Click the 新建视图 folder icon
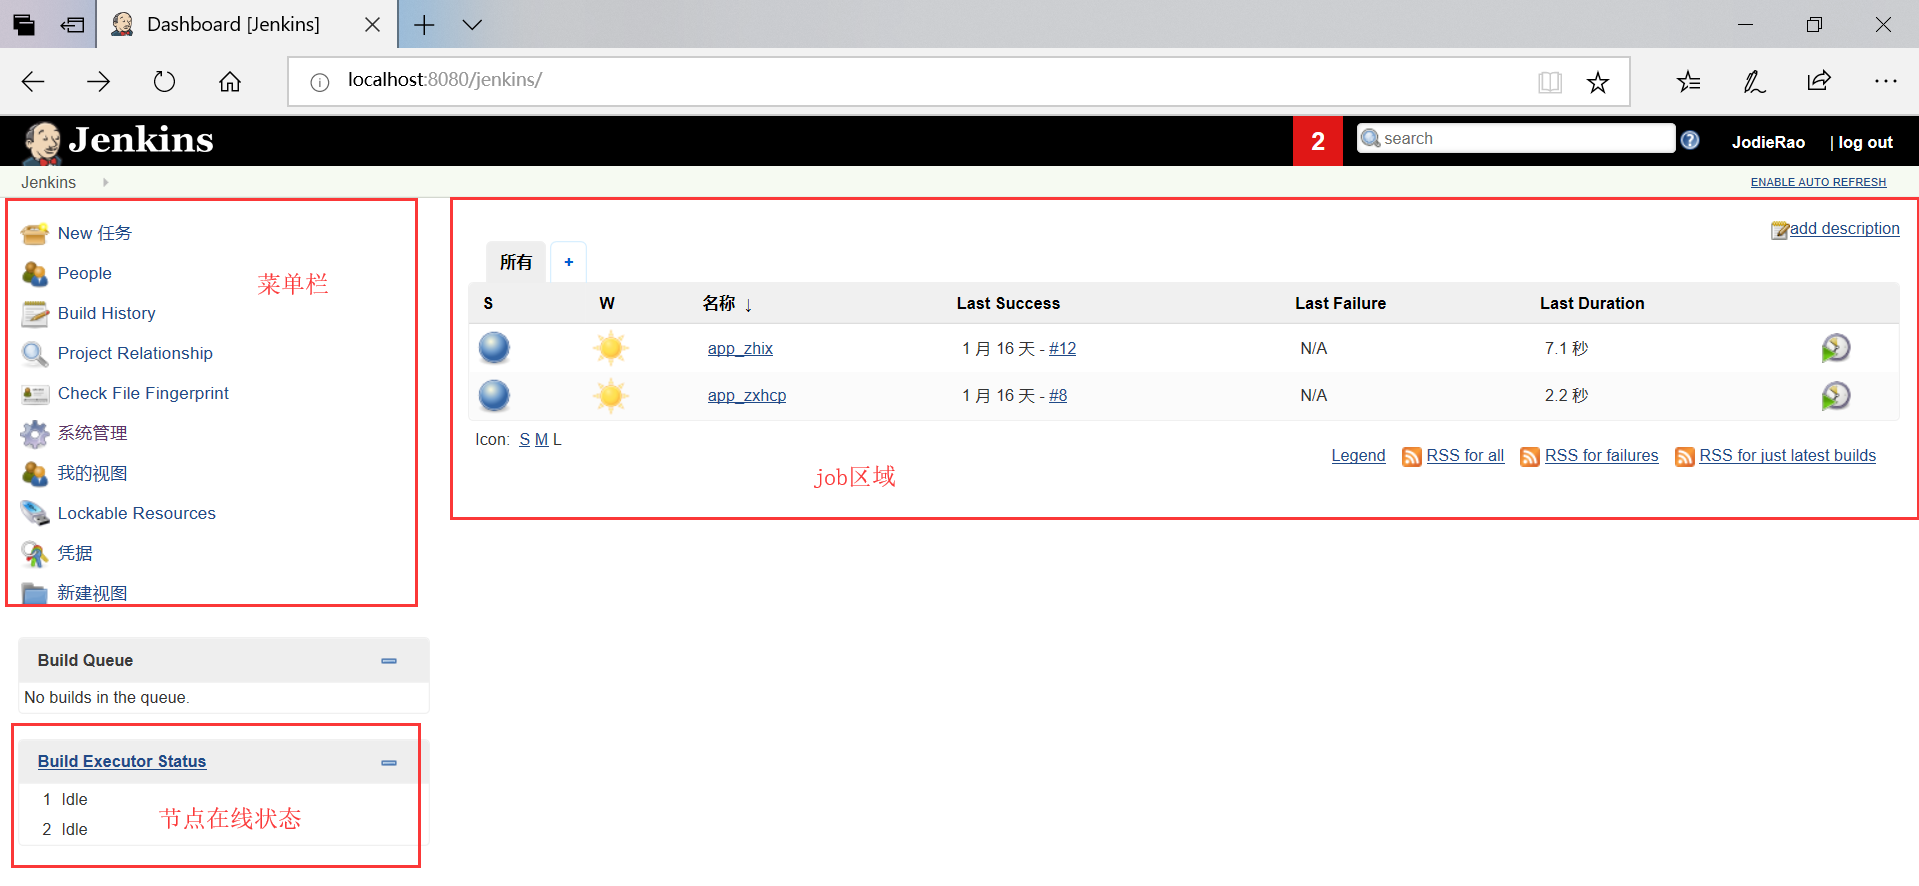 pyautogui.click(x=35, y=594)
